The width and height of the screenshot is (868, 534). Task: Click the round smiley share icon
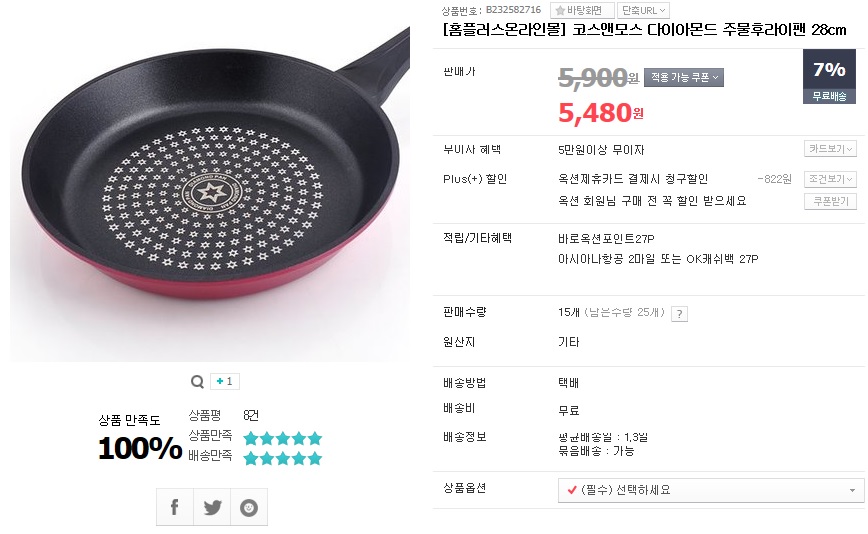(x=249, y=507)
